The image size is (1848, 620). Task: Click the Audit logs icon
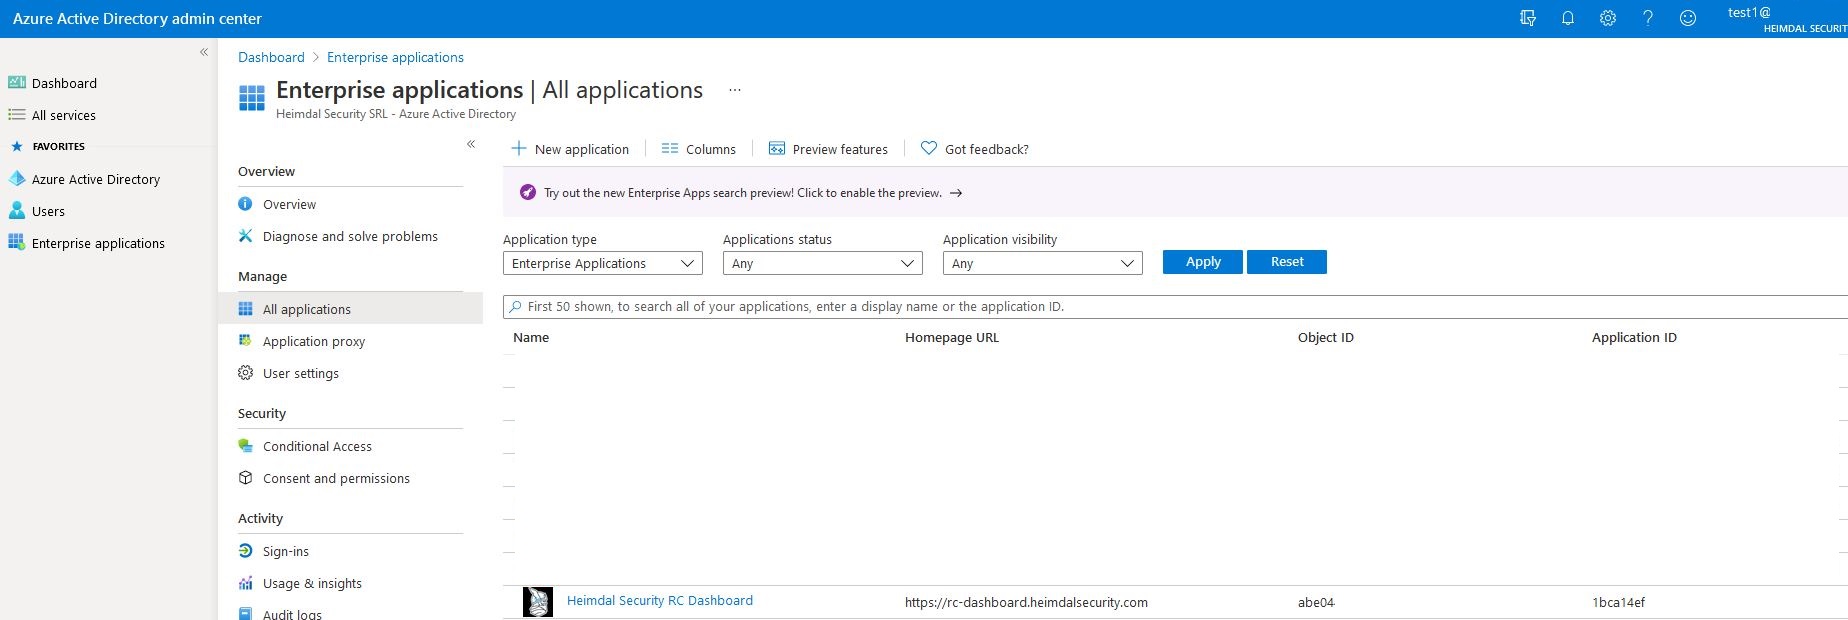pos(246,613)
